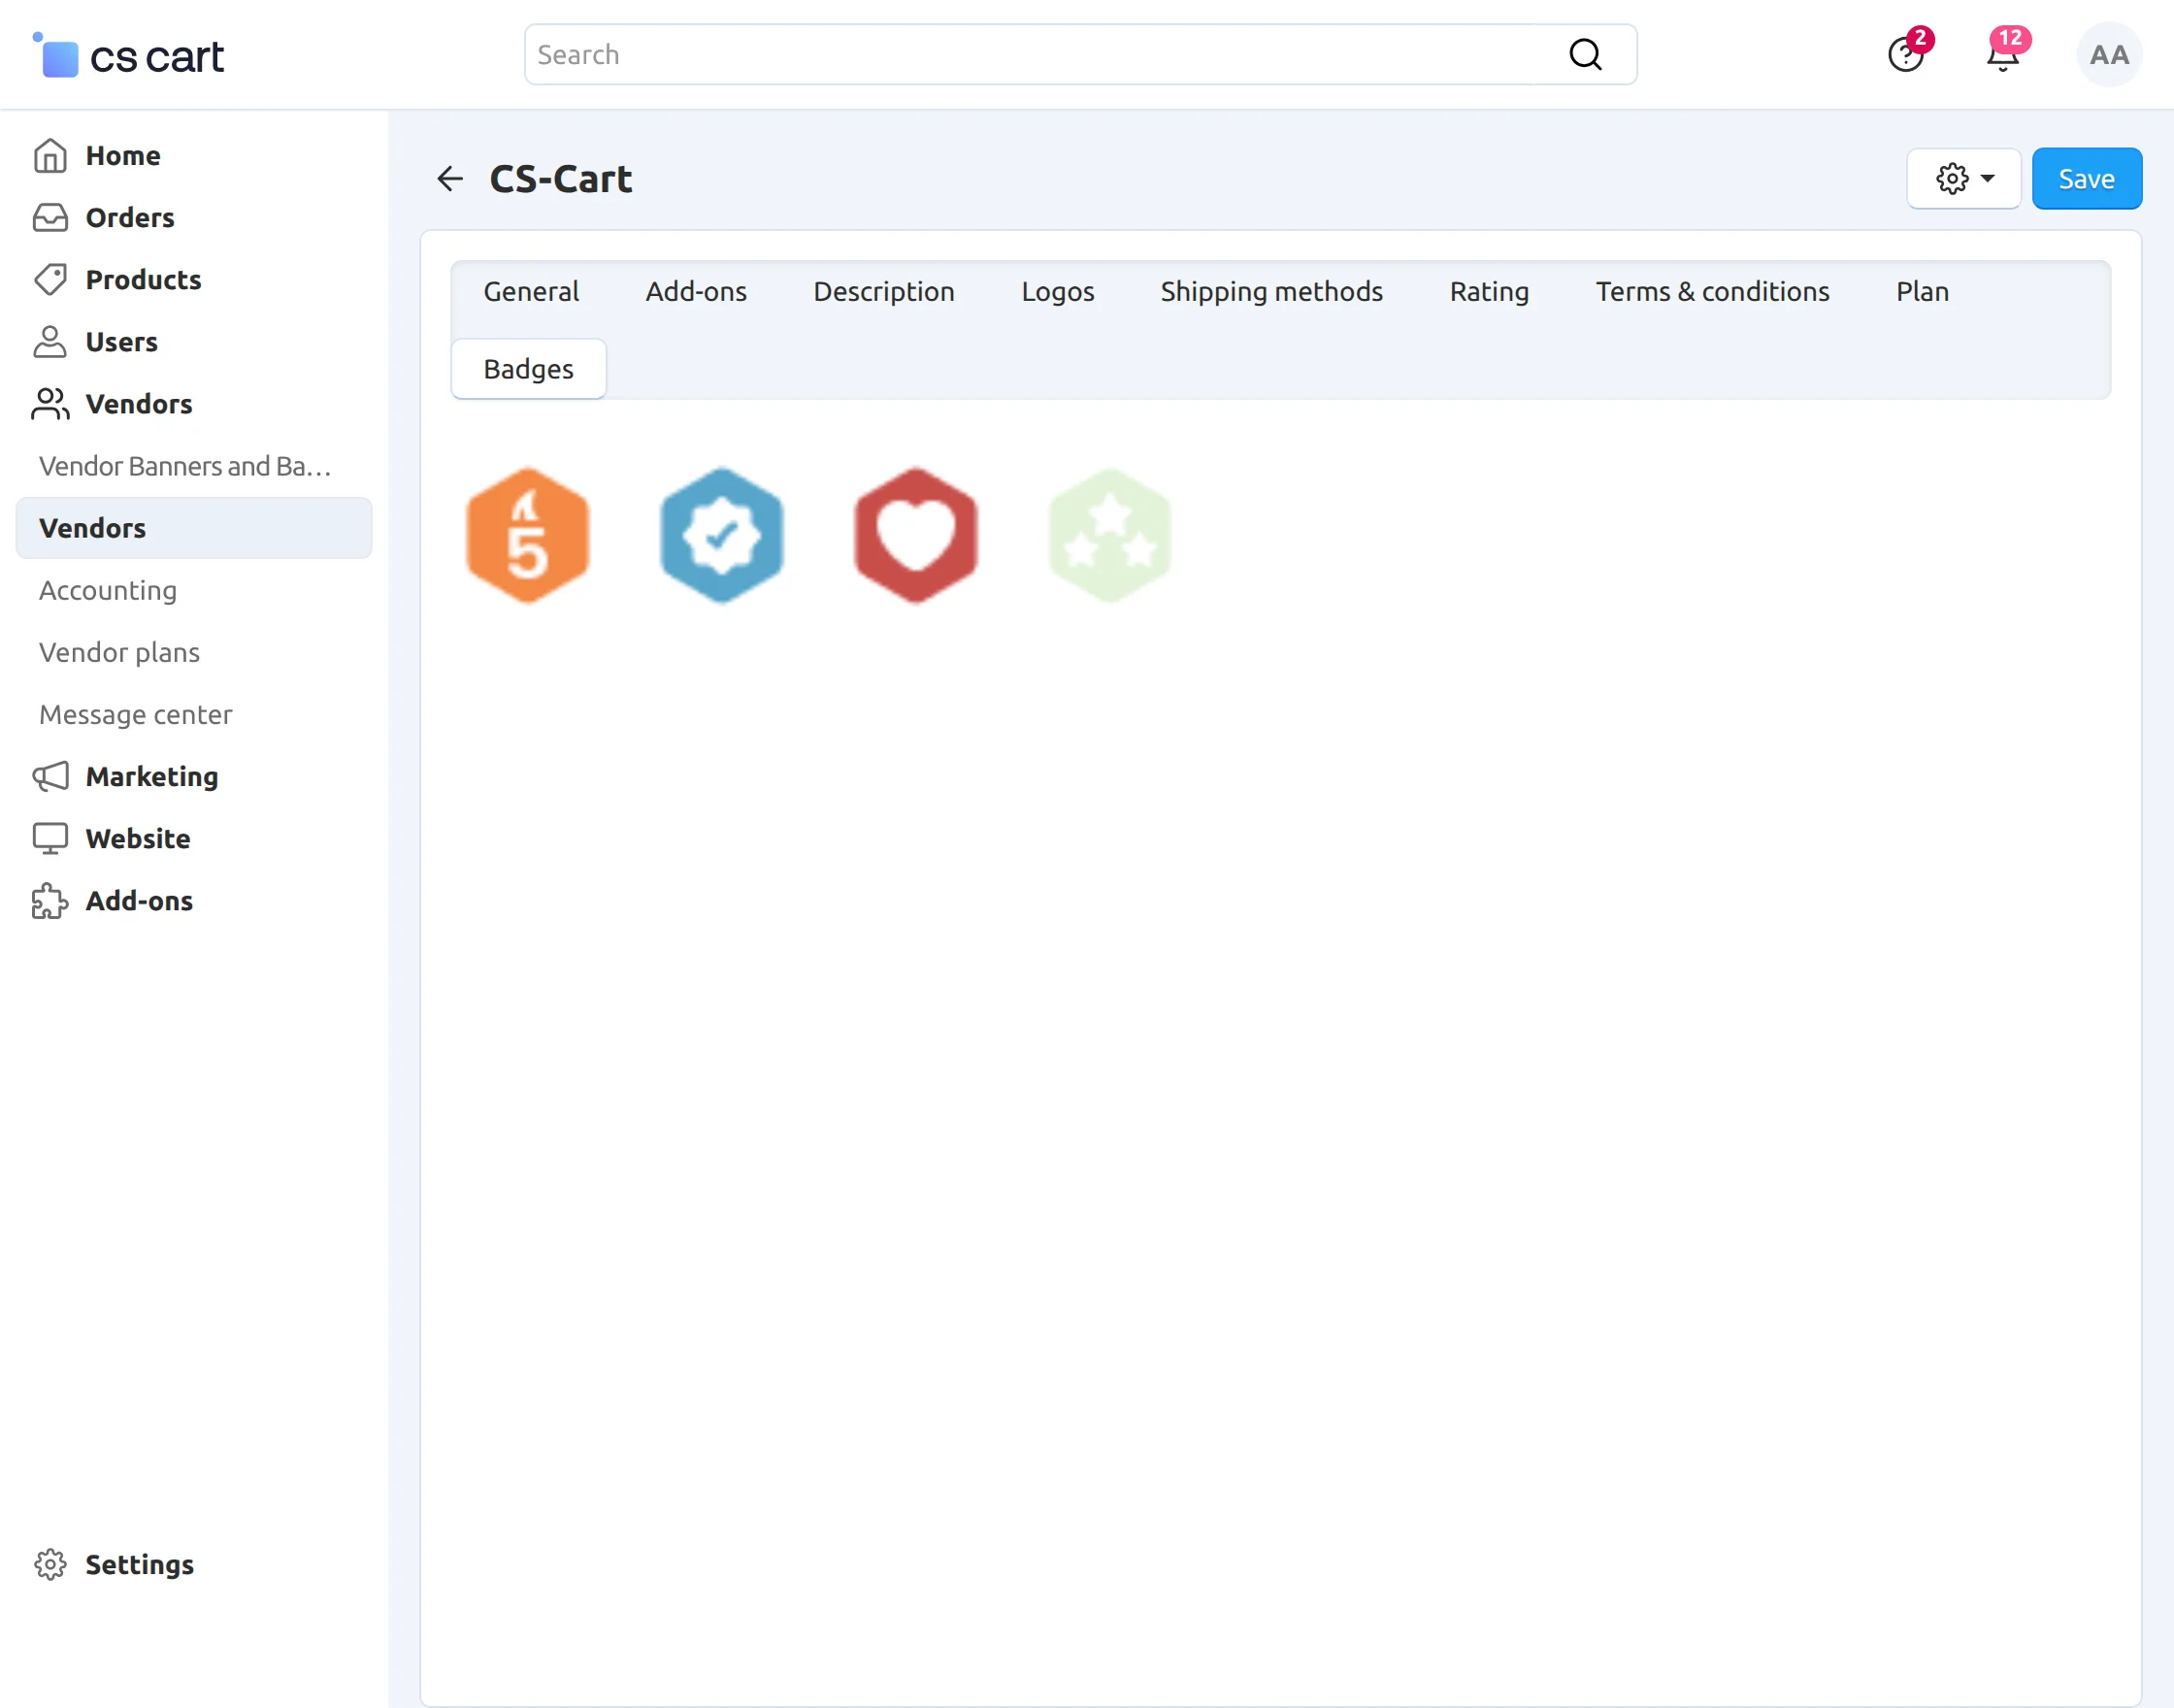The height and width of the screenshot is (1708, 2174).
Task: Expand the Marketing sidebar menu
Action: pos(151,777)
